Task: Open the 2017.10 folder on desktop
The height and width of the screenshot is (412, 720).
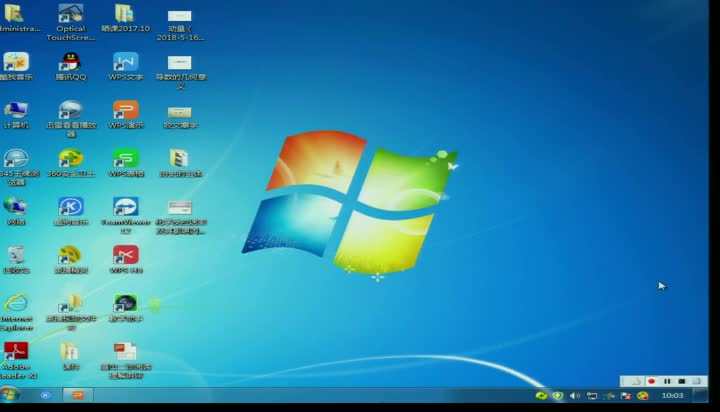Action: [x=125, y=18]
